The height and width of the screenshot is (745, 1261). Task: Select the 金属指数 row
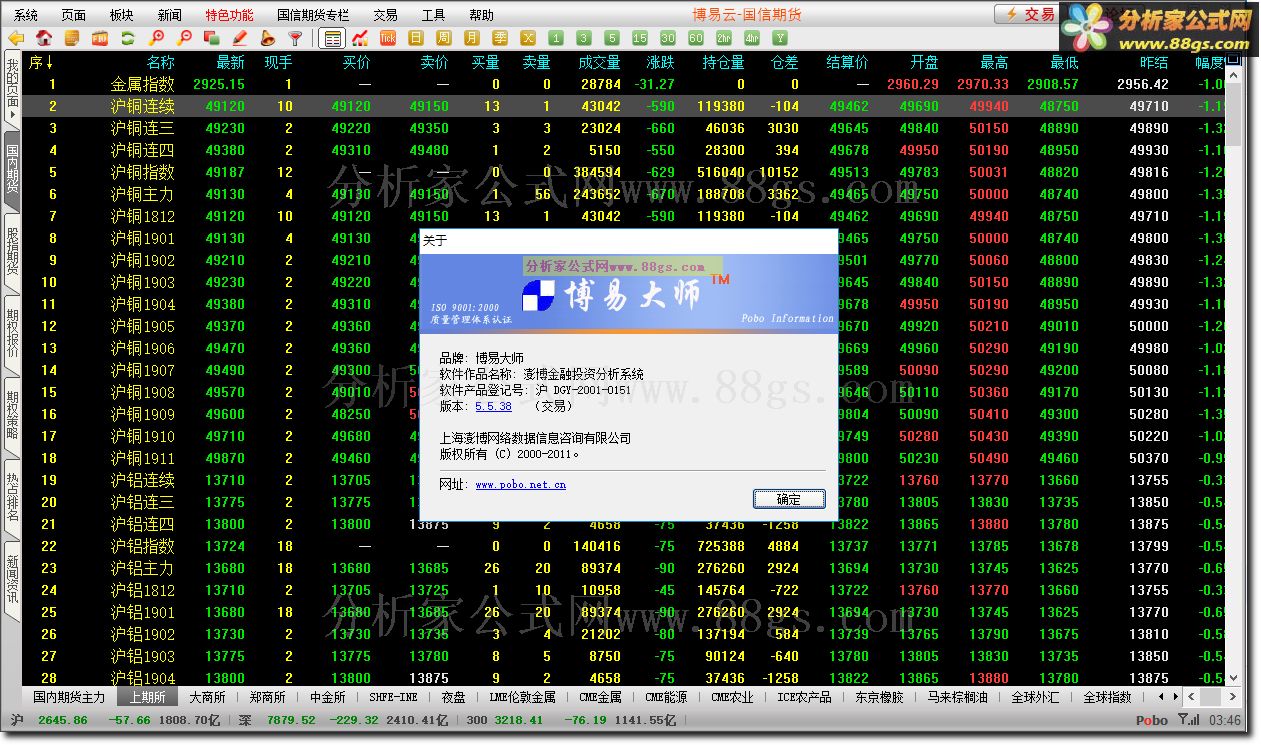(625, 84)
